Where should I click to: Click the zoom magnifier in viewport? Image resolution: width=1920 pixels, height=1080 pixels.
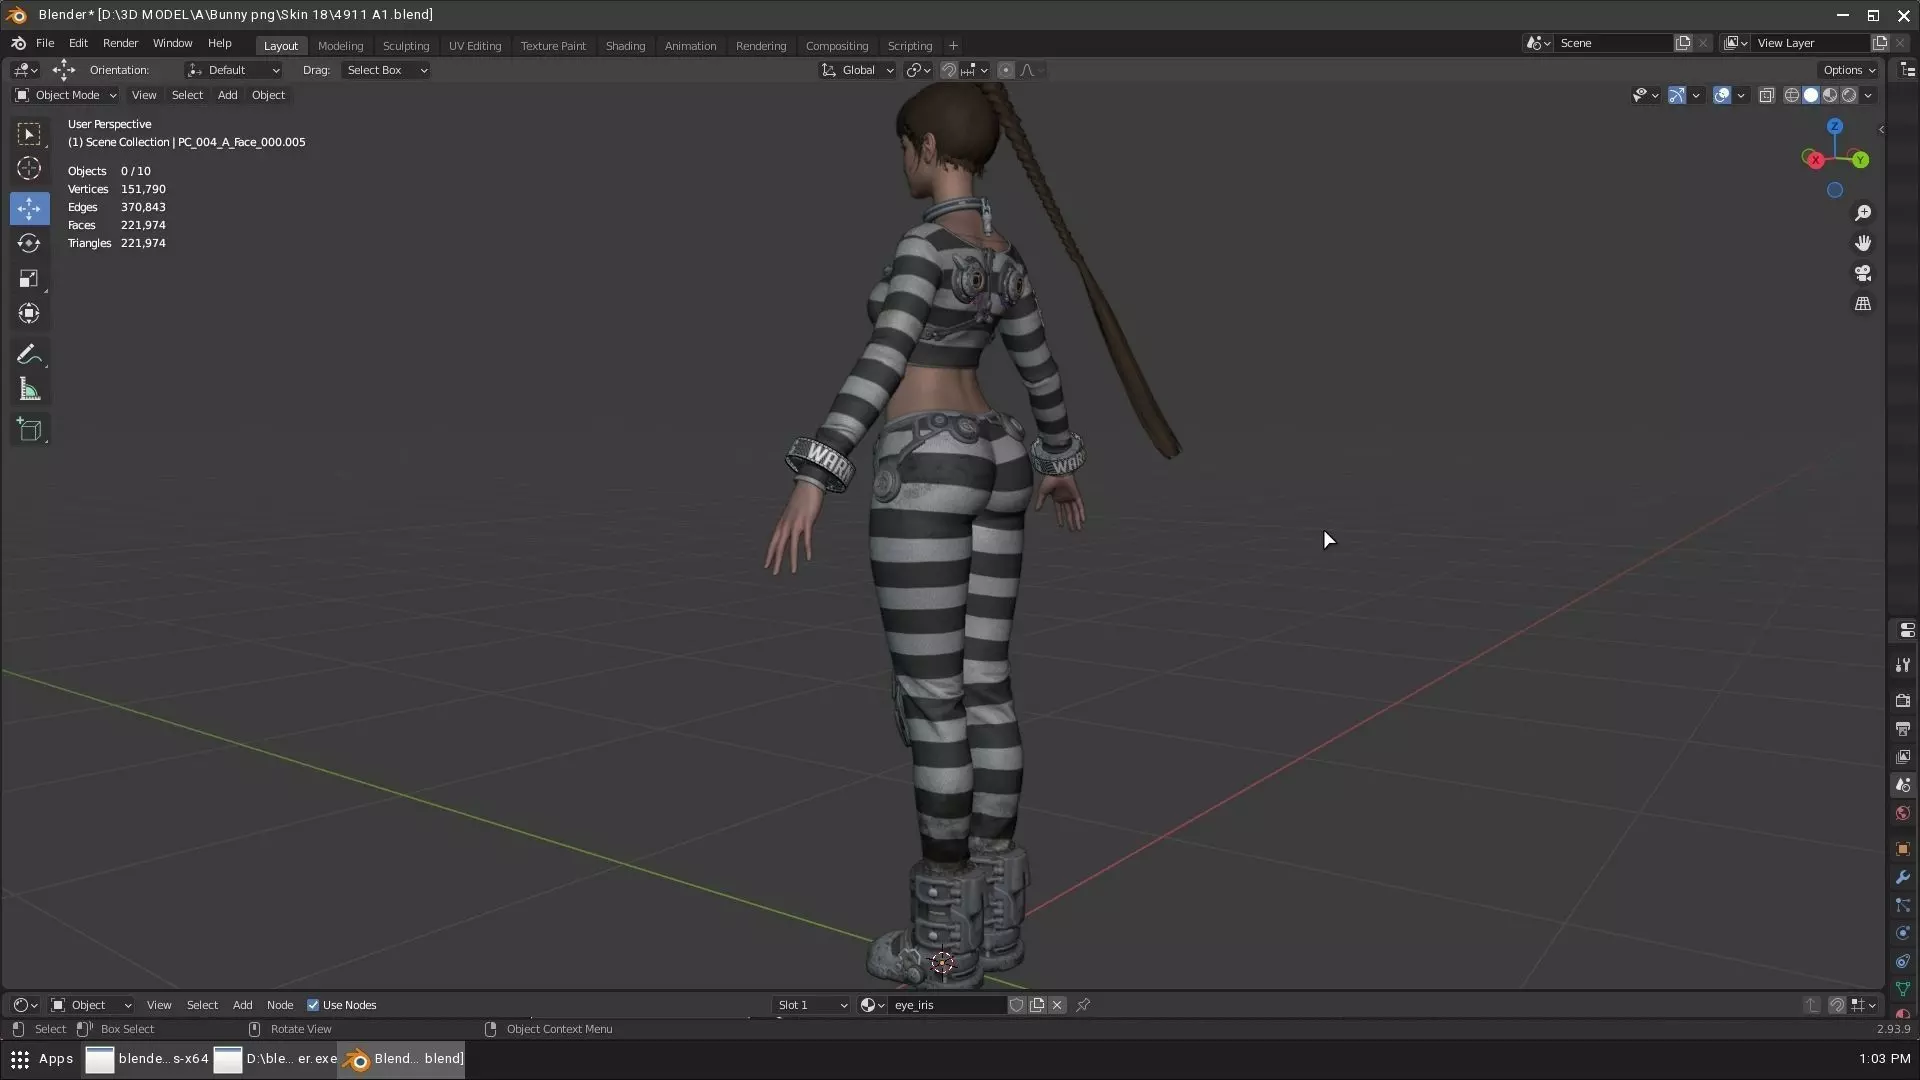(x=1863, y=213)
